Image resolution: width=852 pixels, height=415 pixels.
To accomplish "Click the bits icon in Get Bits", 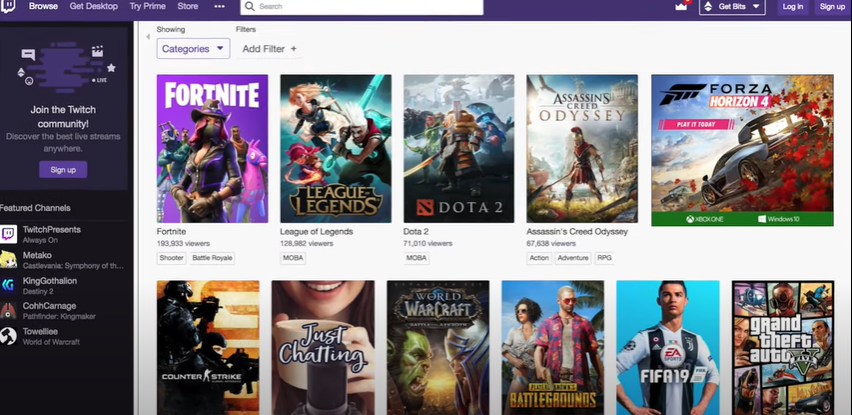I will [x=708, y=7].
